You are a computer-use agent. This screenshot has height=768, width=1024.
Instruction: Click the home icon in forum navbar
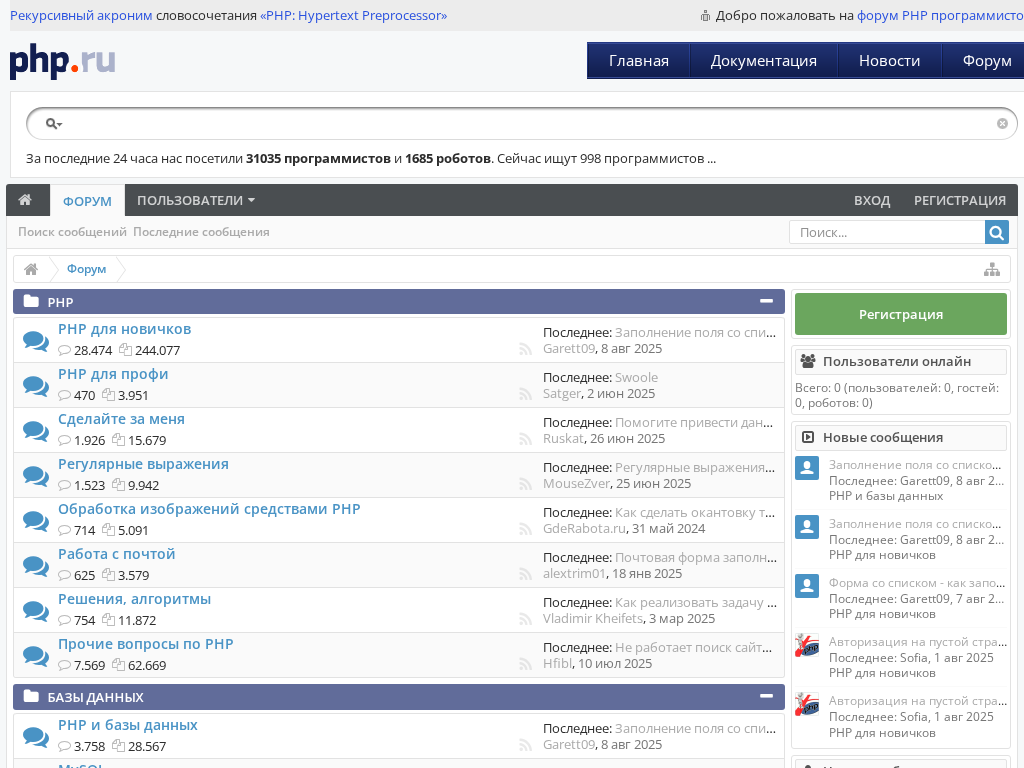[x=25, y=200]
